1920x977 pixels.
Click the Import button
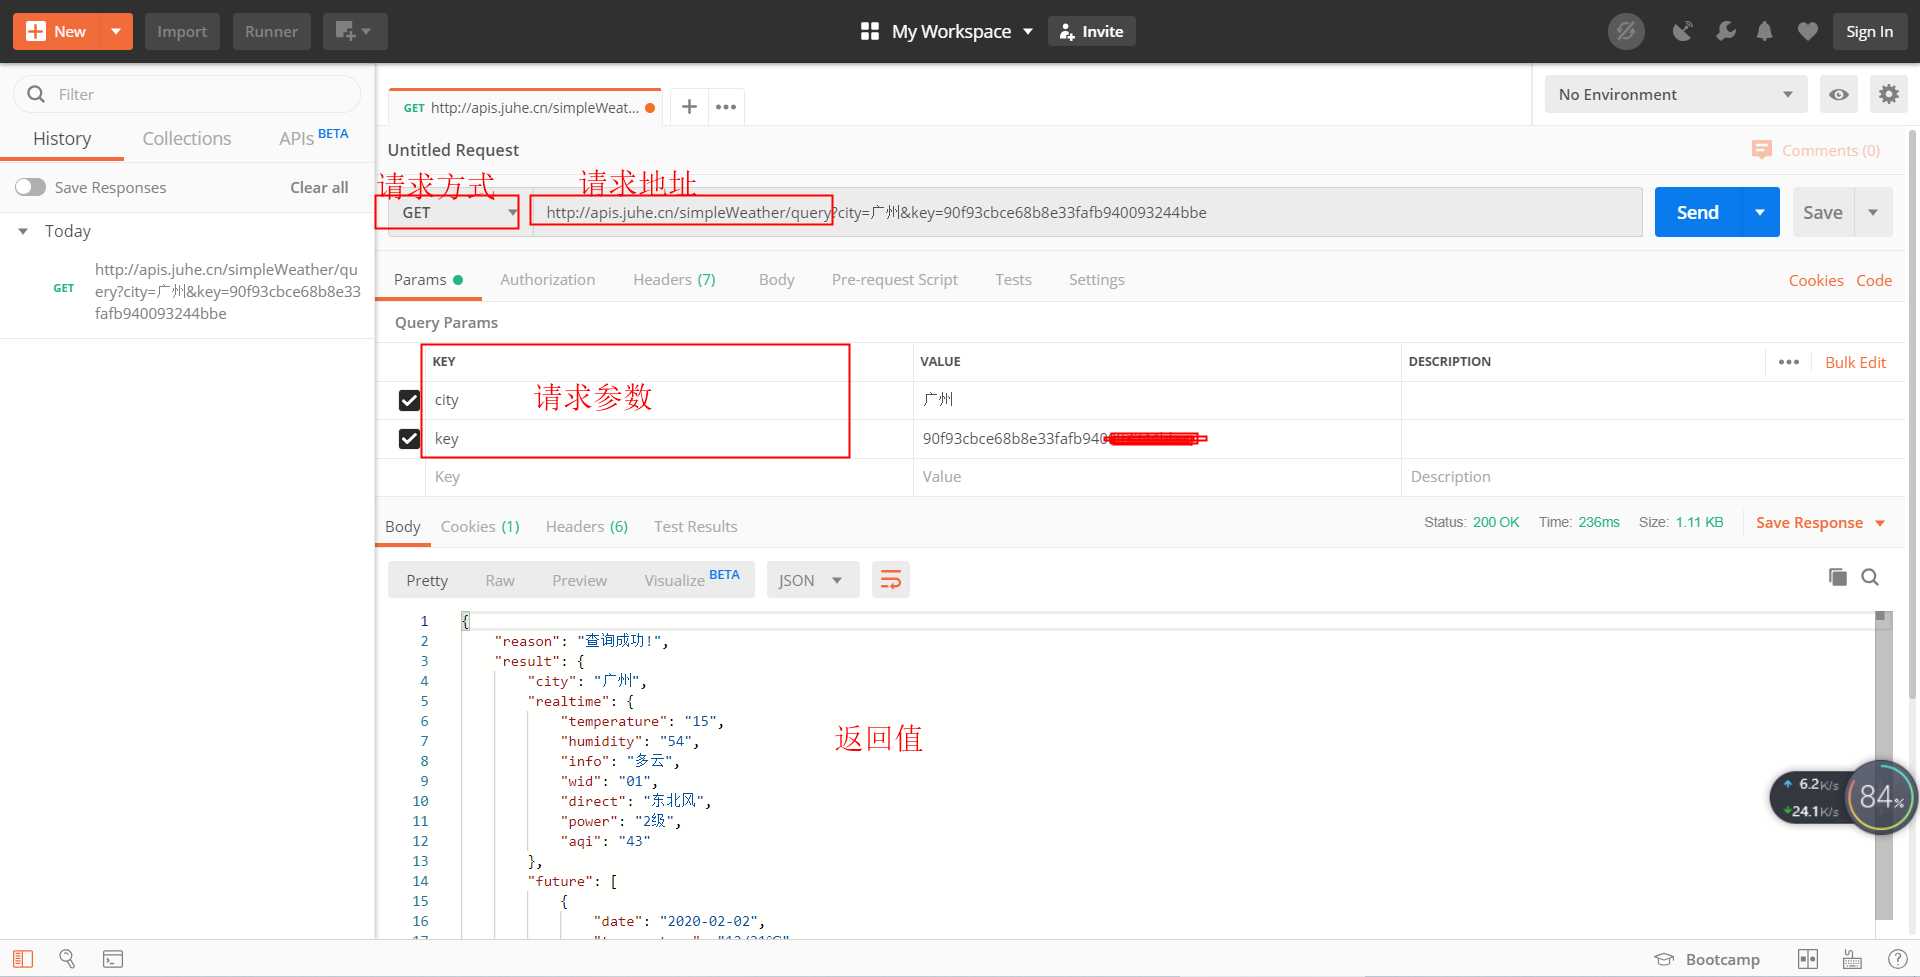coord(182,31)
